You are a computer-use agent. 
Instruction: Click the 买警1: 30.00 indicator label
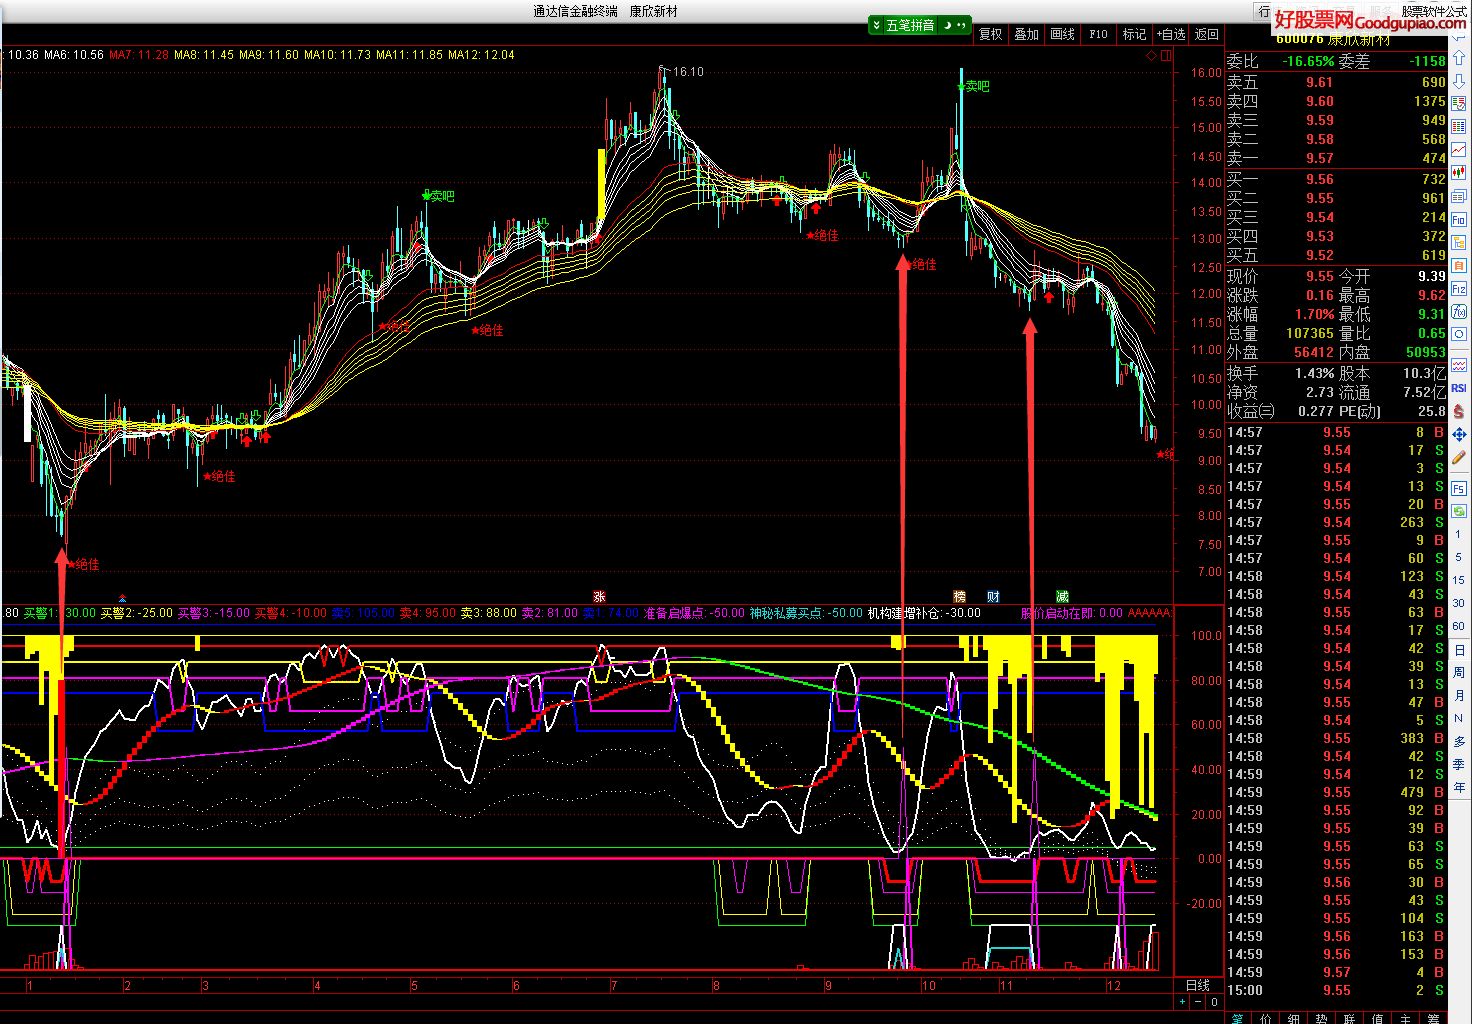pos(60,613)
